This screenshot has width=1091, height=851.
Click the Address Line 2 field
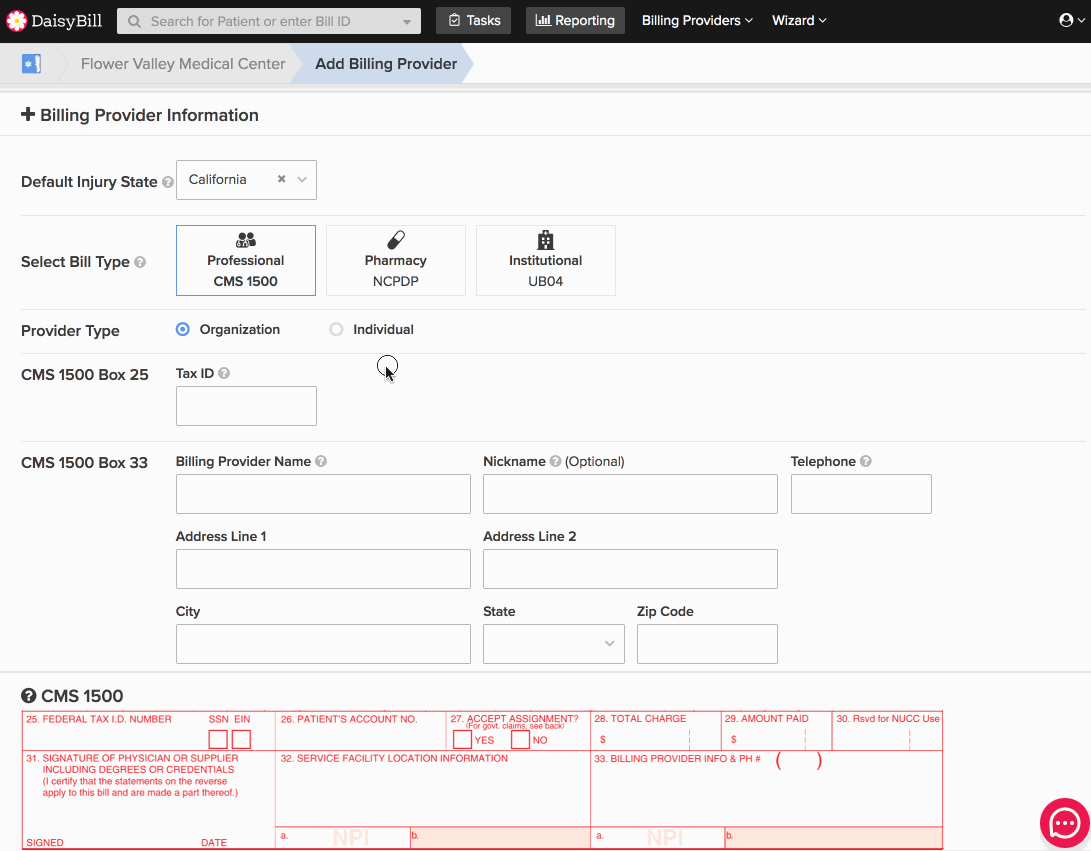click(630, 569)
